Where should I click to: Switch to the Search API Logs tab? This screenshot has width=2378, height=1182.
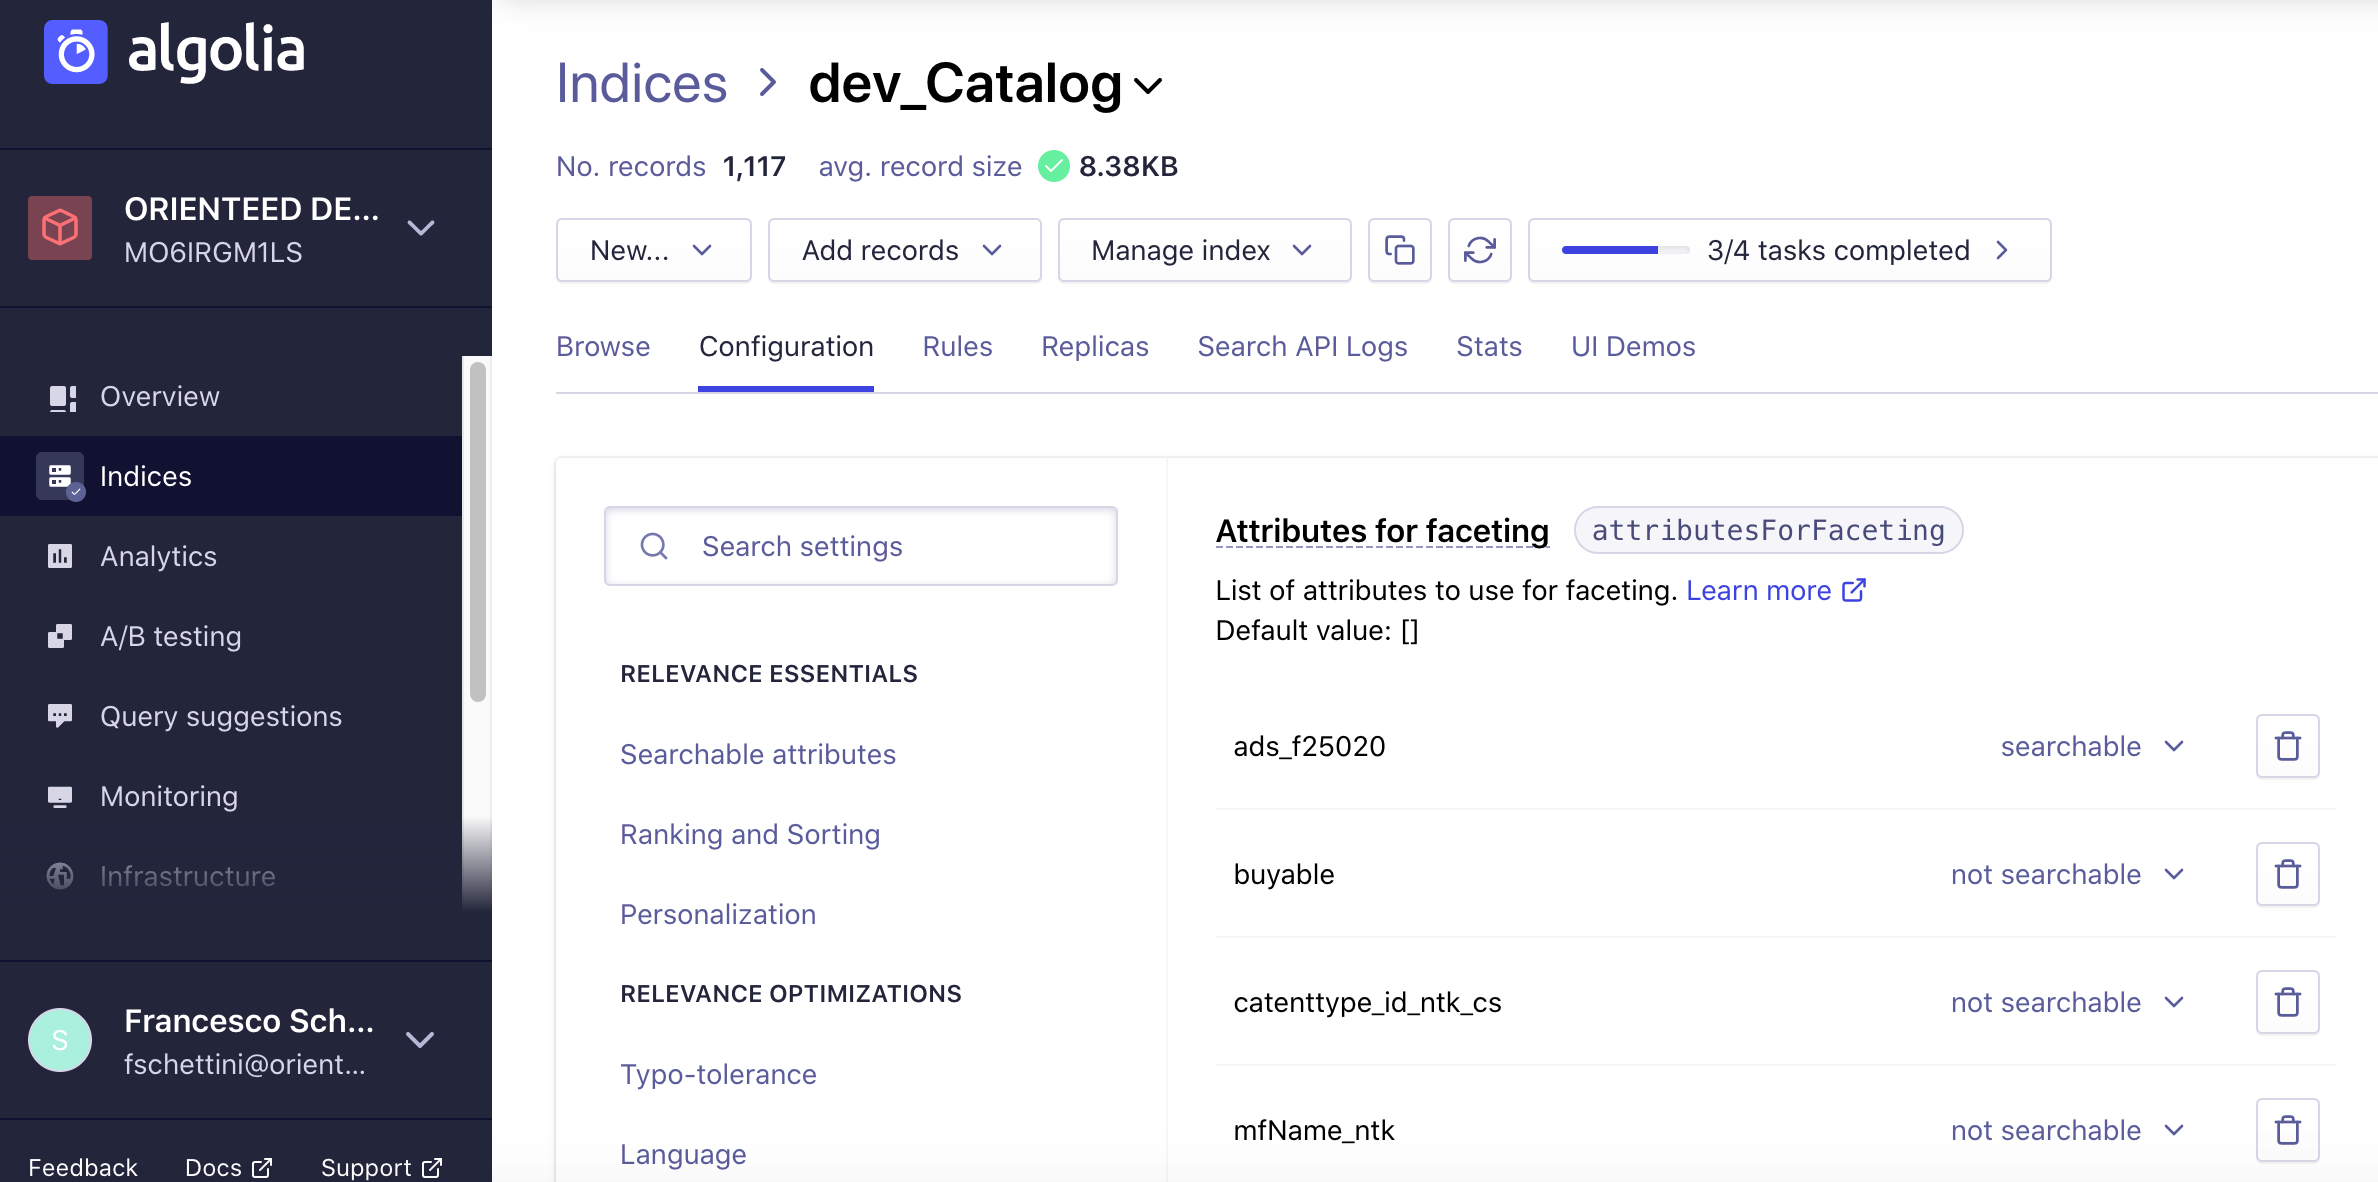(x=1302, y=346)
